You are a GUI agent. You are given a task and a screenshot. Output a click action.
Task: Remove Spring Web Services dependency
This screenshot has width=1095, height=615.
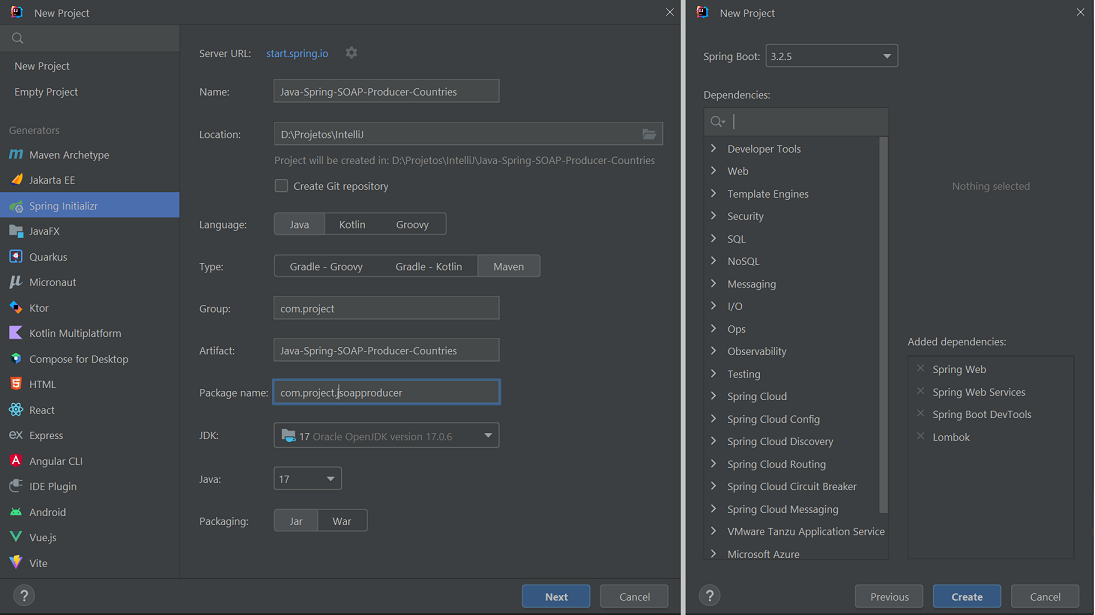point(920,391)
